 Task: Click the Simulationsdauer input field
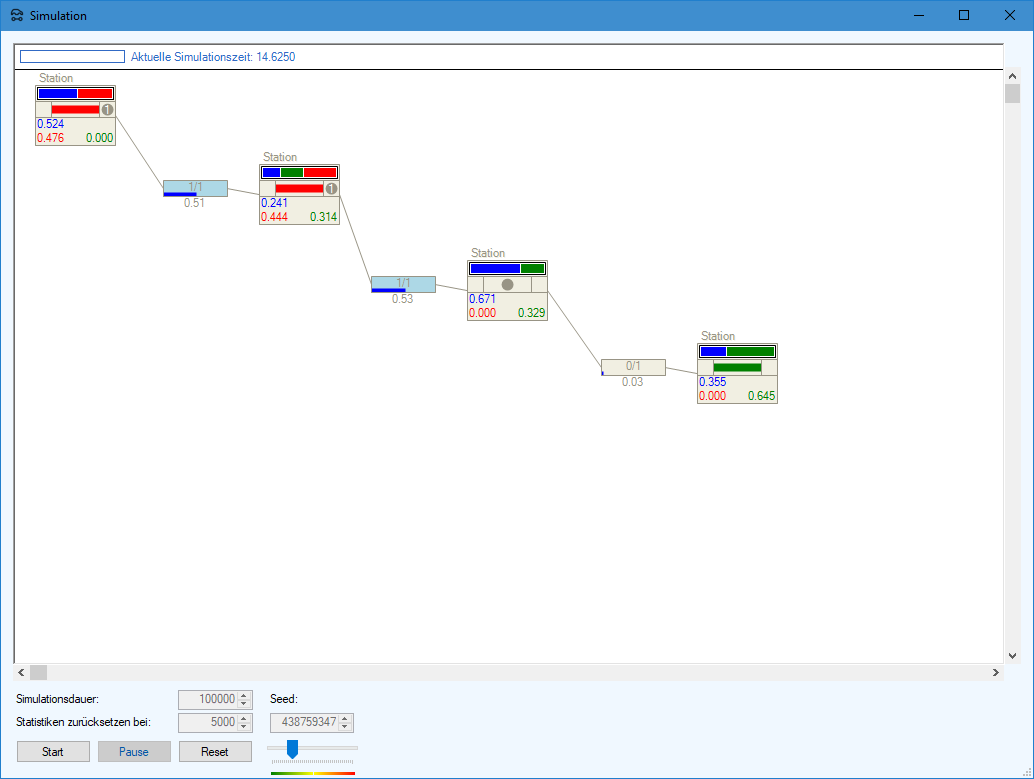pyautogui.click(x=207, y=700)
